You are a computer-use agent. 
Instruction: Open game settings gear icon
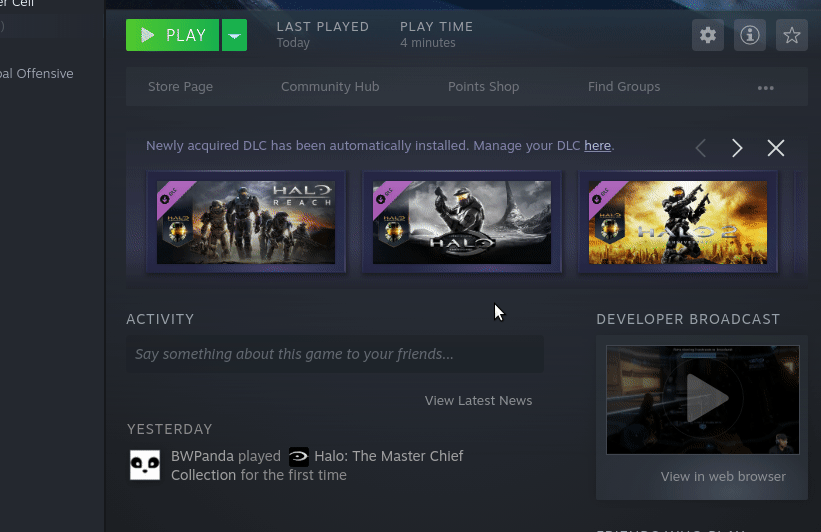708,35
